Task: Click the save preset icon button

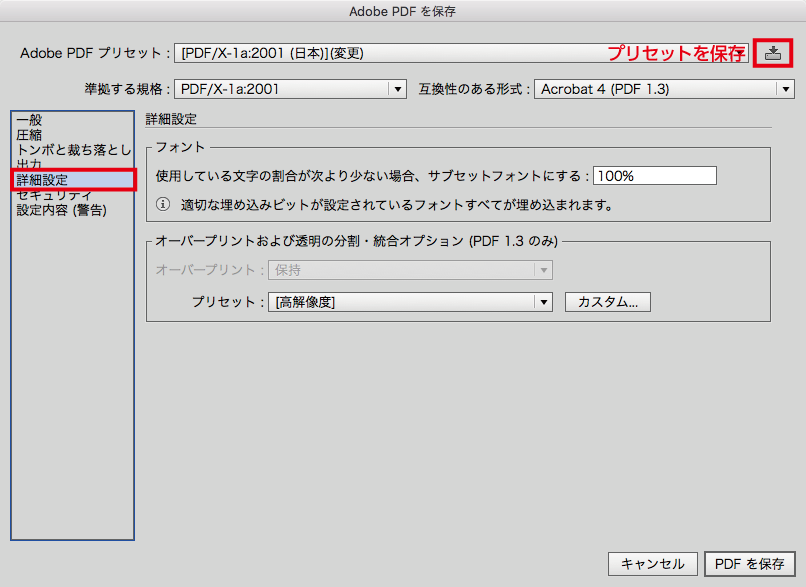Action: (773, 53)
